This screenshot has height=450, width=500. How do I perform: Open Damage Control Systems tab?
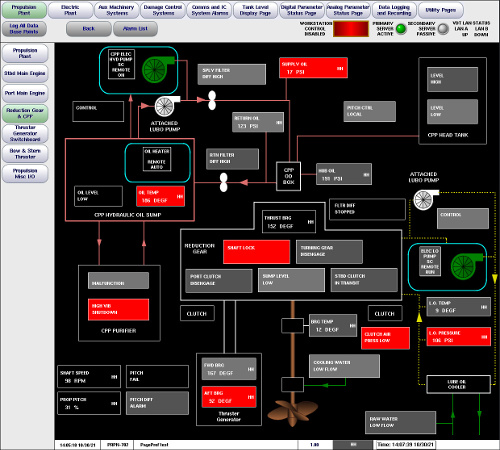tap(163, 10)
